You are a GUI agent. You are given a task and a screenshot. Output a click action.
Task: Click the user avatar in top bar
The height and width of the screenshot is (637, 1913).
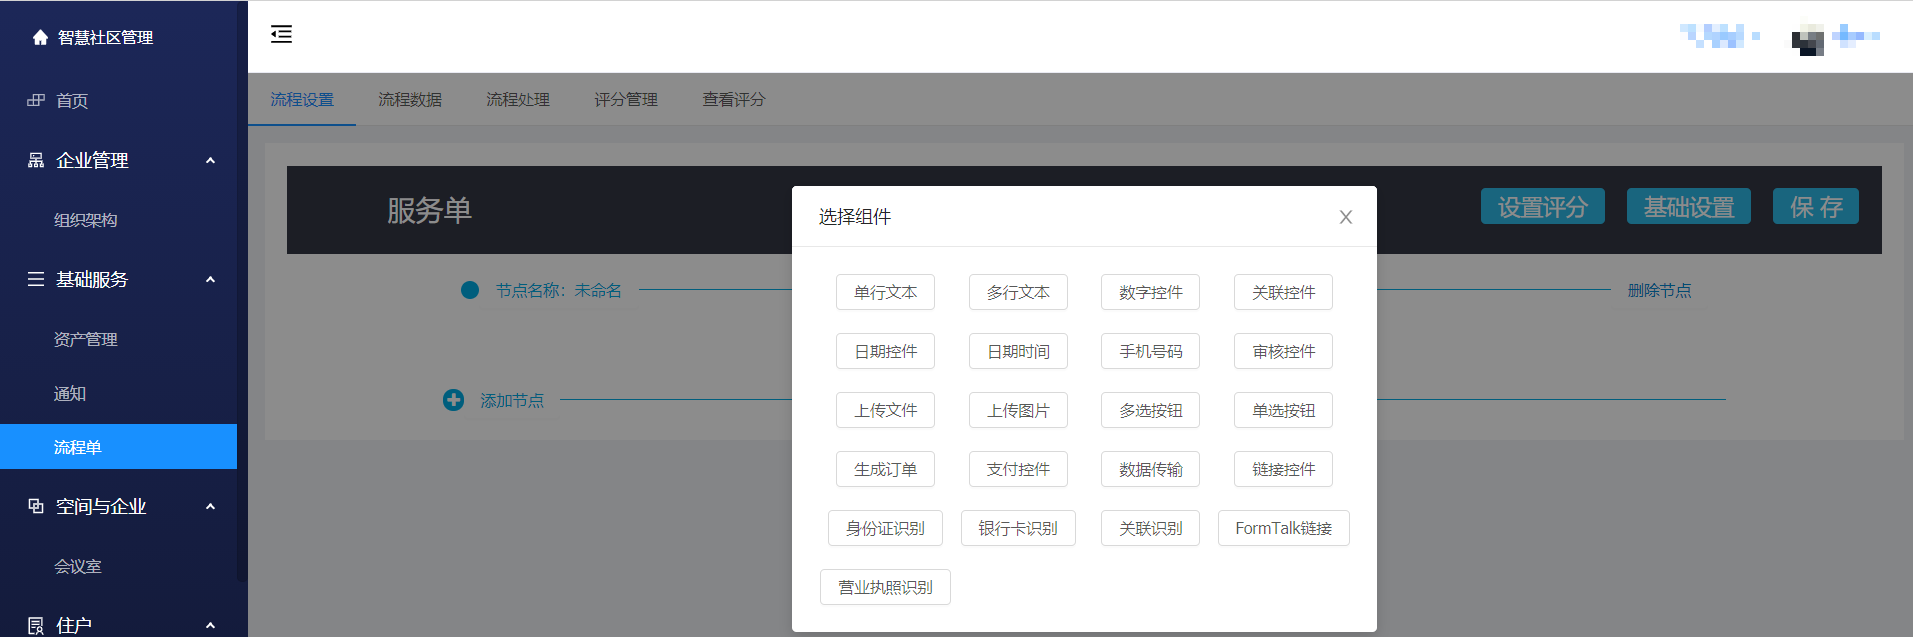coord(1807,40)
